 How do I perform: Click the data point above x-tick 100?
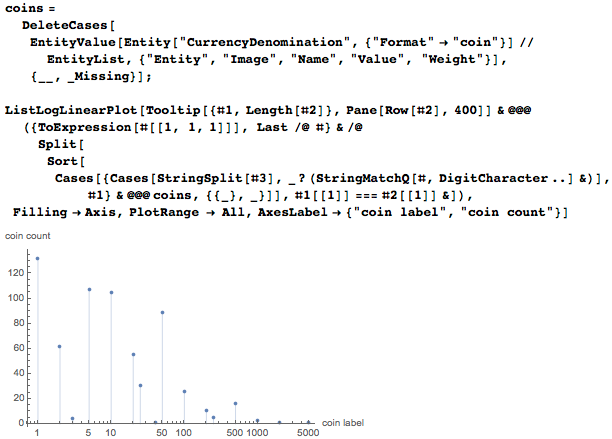[x=184, y=392]
